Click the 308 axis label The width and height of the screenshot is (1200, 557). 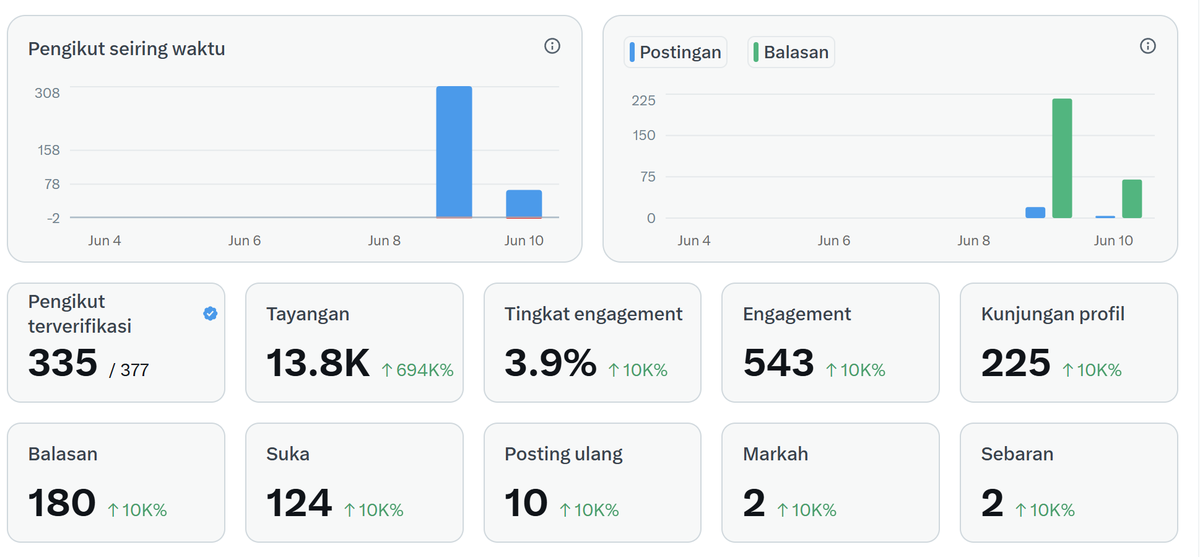click(48, 93)
